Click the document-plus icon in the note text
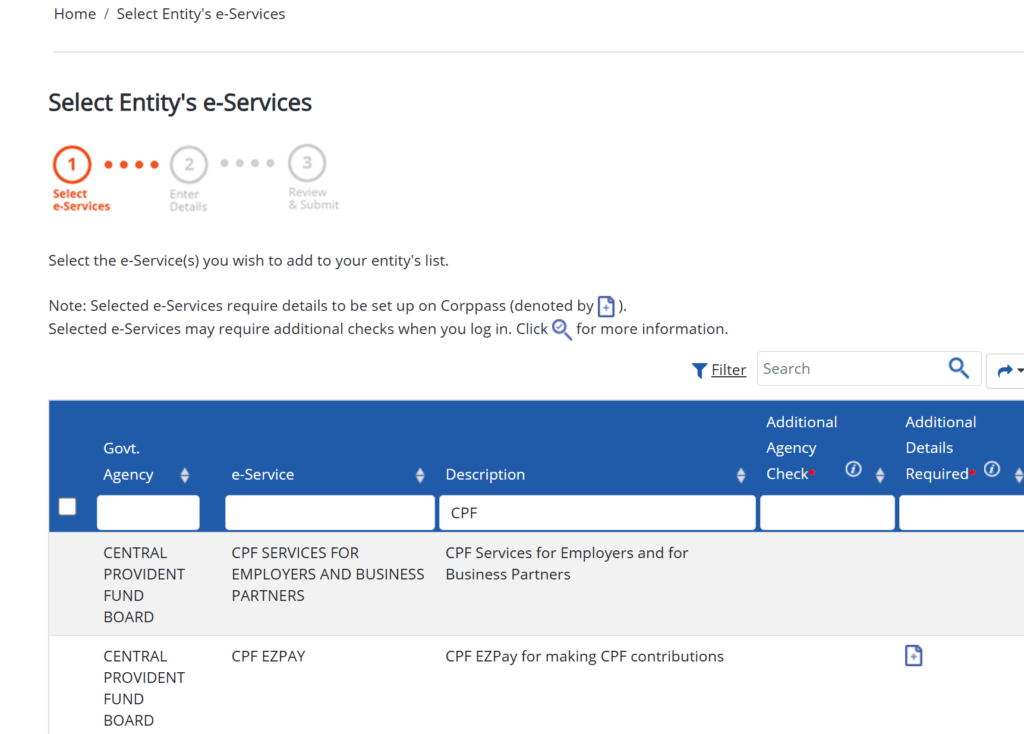The height and width of the screenshot is (734, 1024). tap(606, 306)
